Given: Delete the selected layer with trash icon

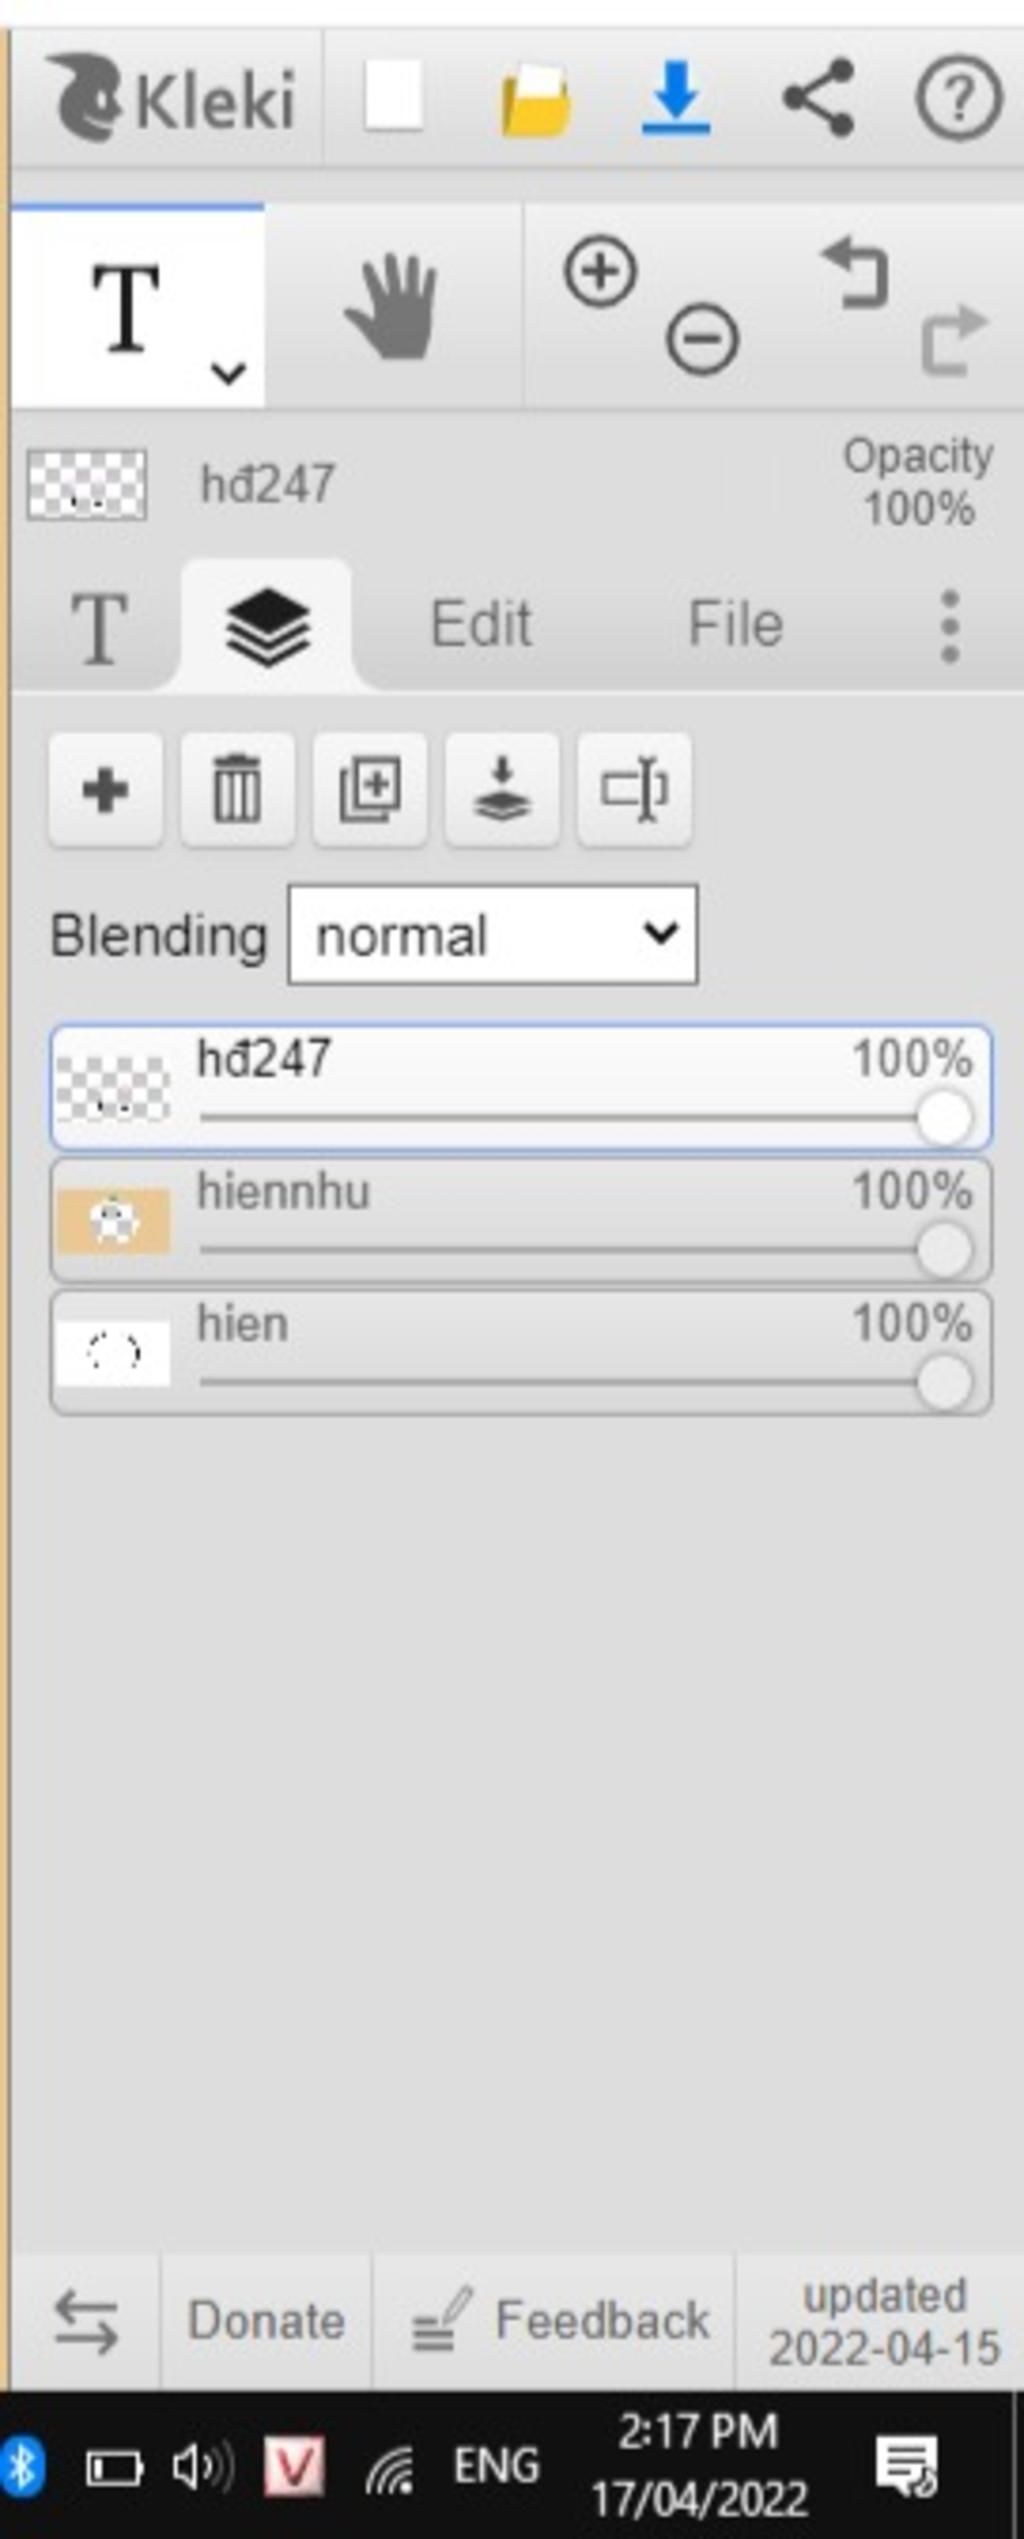Looking at the screenshot, I should pos(237,790).
